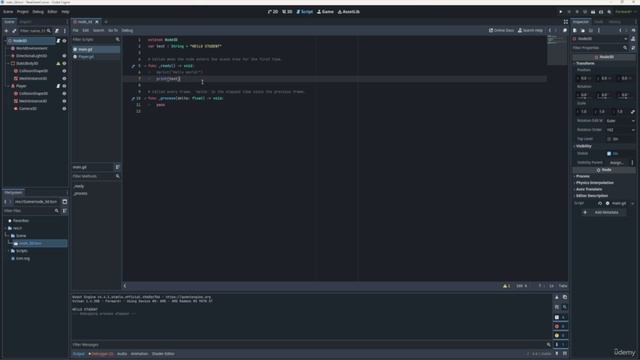Switch to the Shader Editor bottom tab

click(x=163, y=354)
